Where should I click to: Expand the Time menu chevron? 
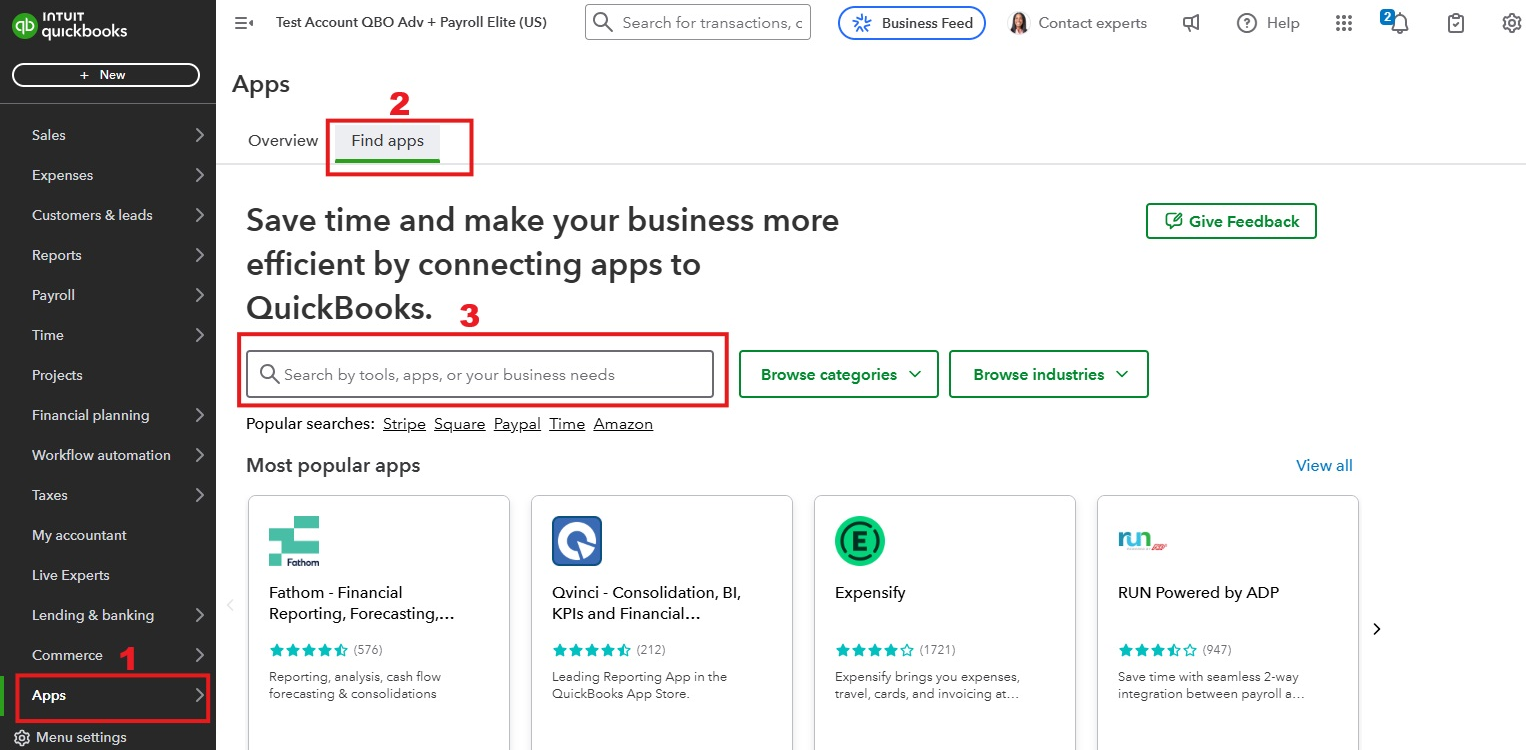(199, 335)
